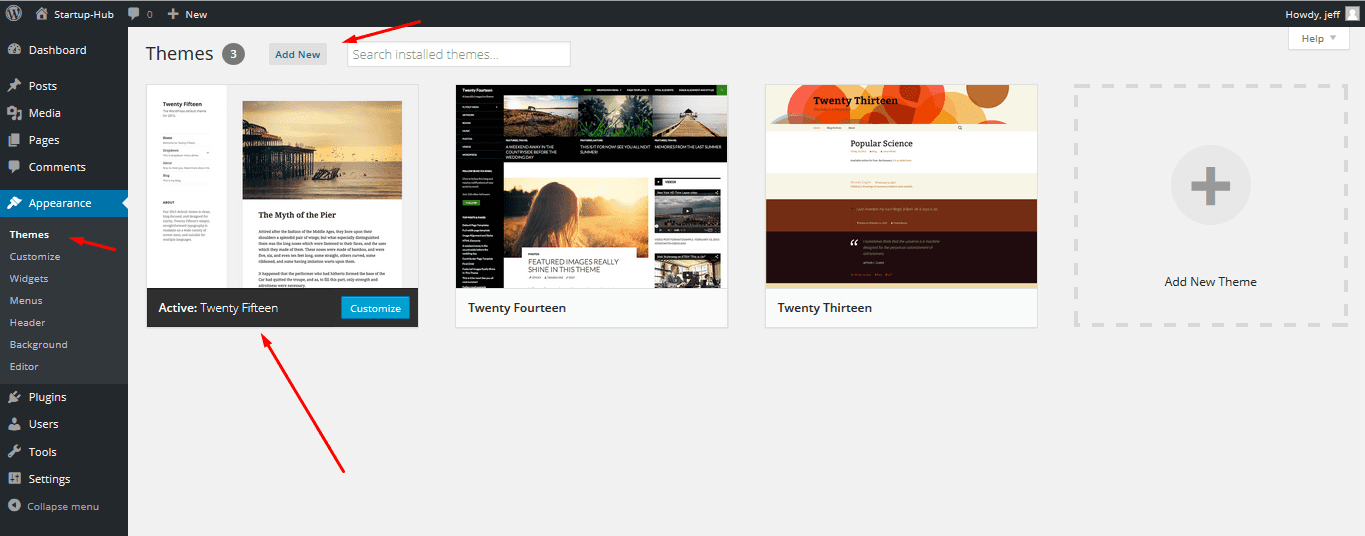Open the Posts pin icon menu

coord(14,86)
